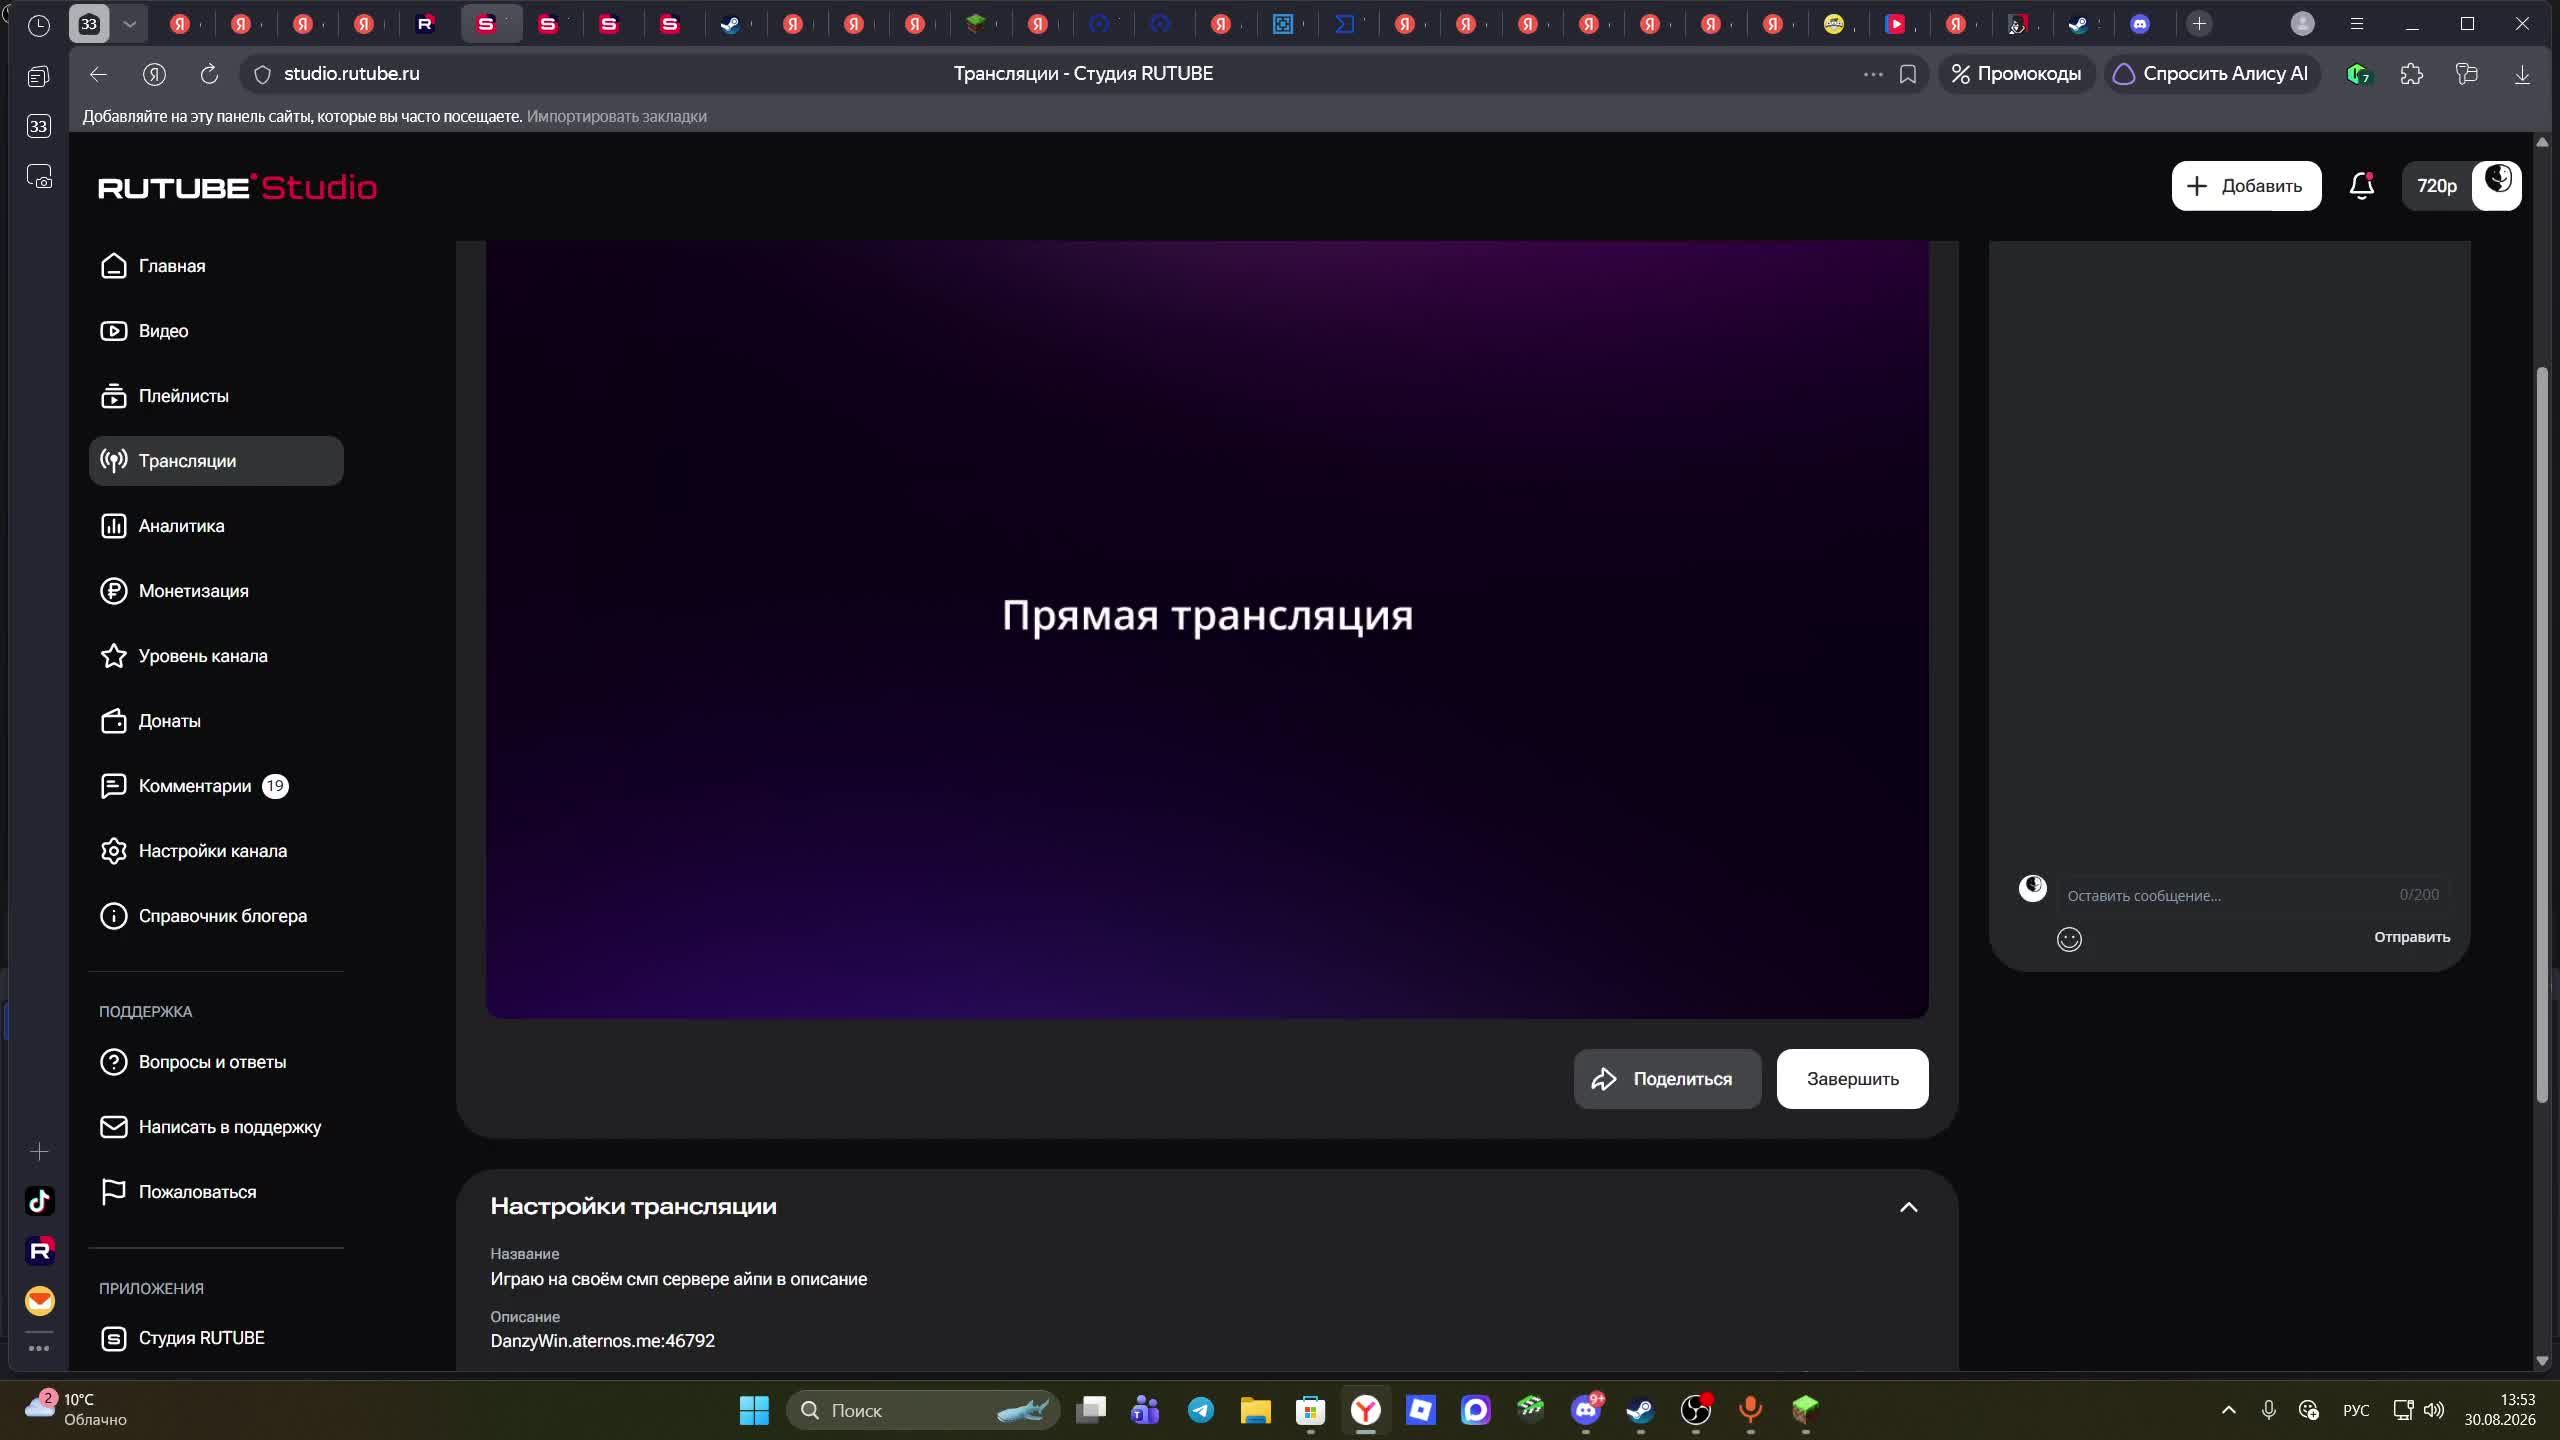Image resolution: width=2560 pixels, height=1440 pixels.
Task: Open browser extensions puzzle icon
Action: [2412, 74]
